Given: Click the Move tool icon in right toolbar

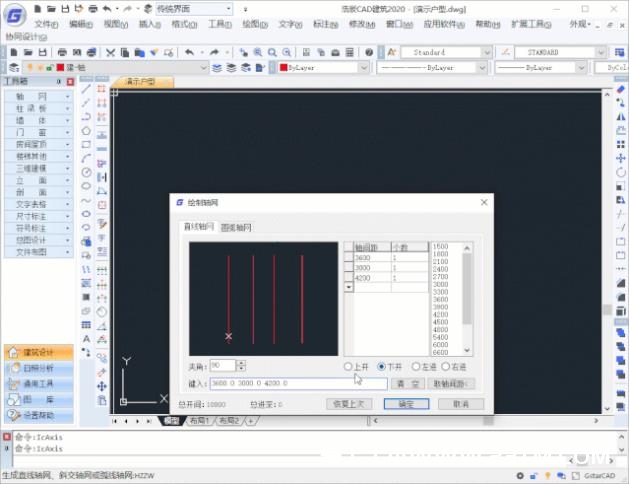Looking at the screenshot, I should pyautogui.click(x=621, y=158).
